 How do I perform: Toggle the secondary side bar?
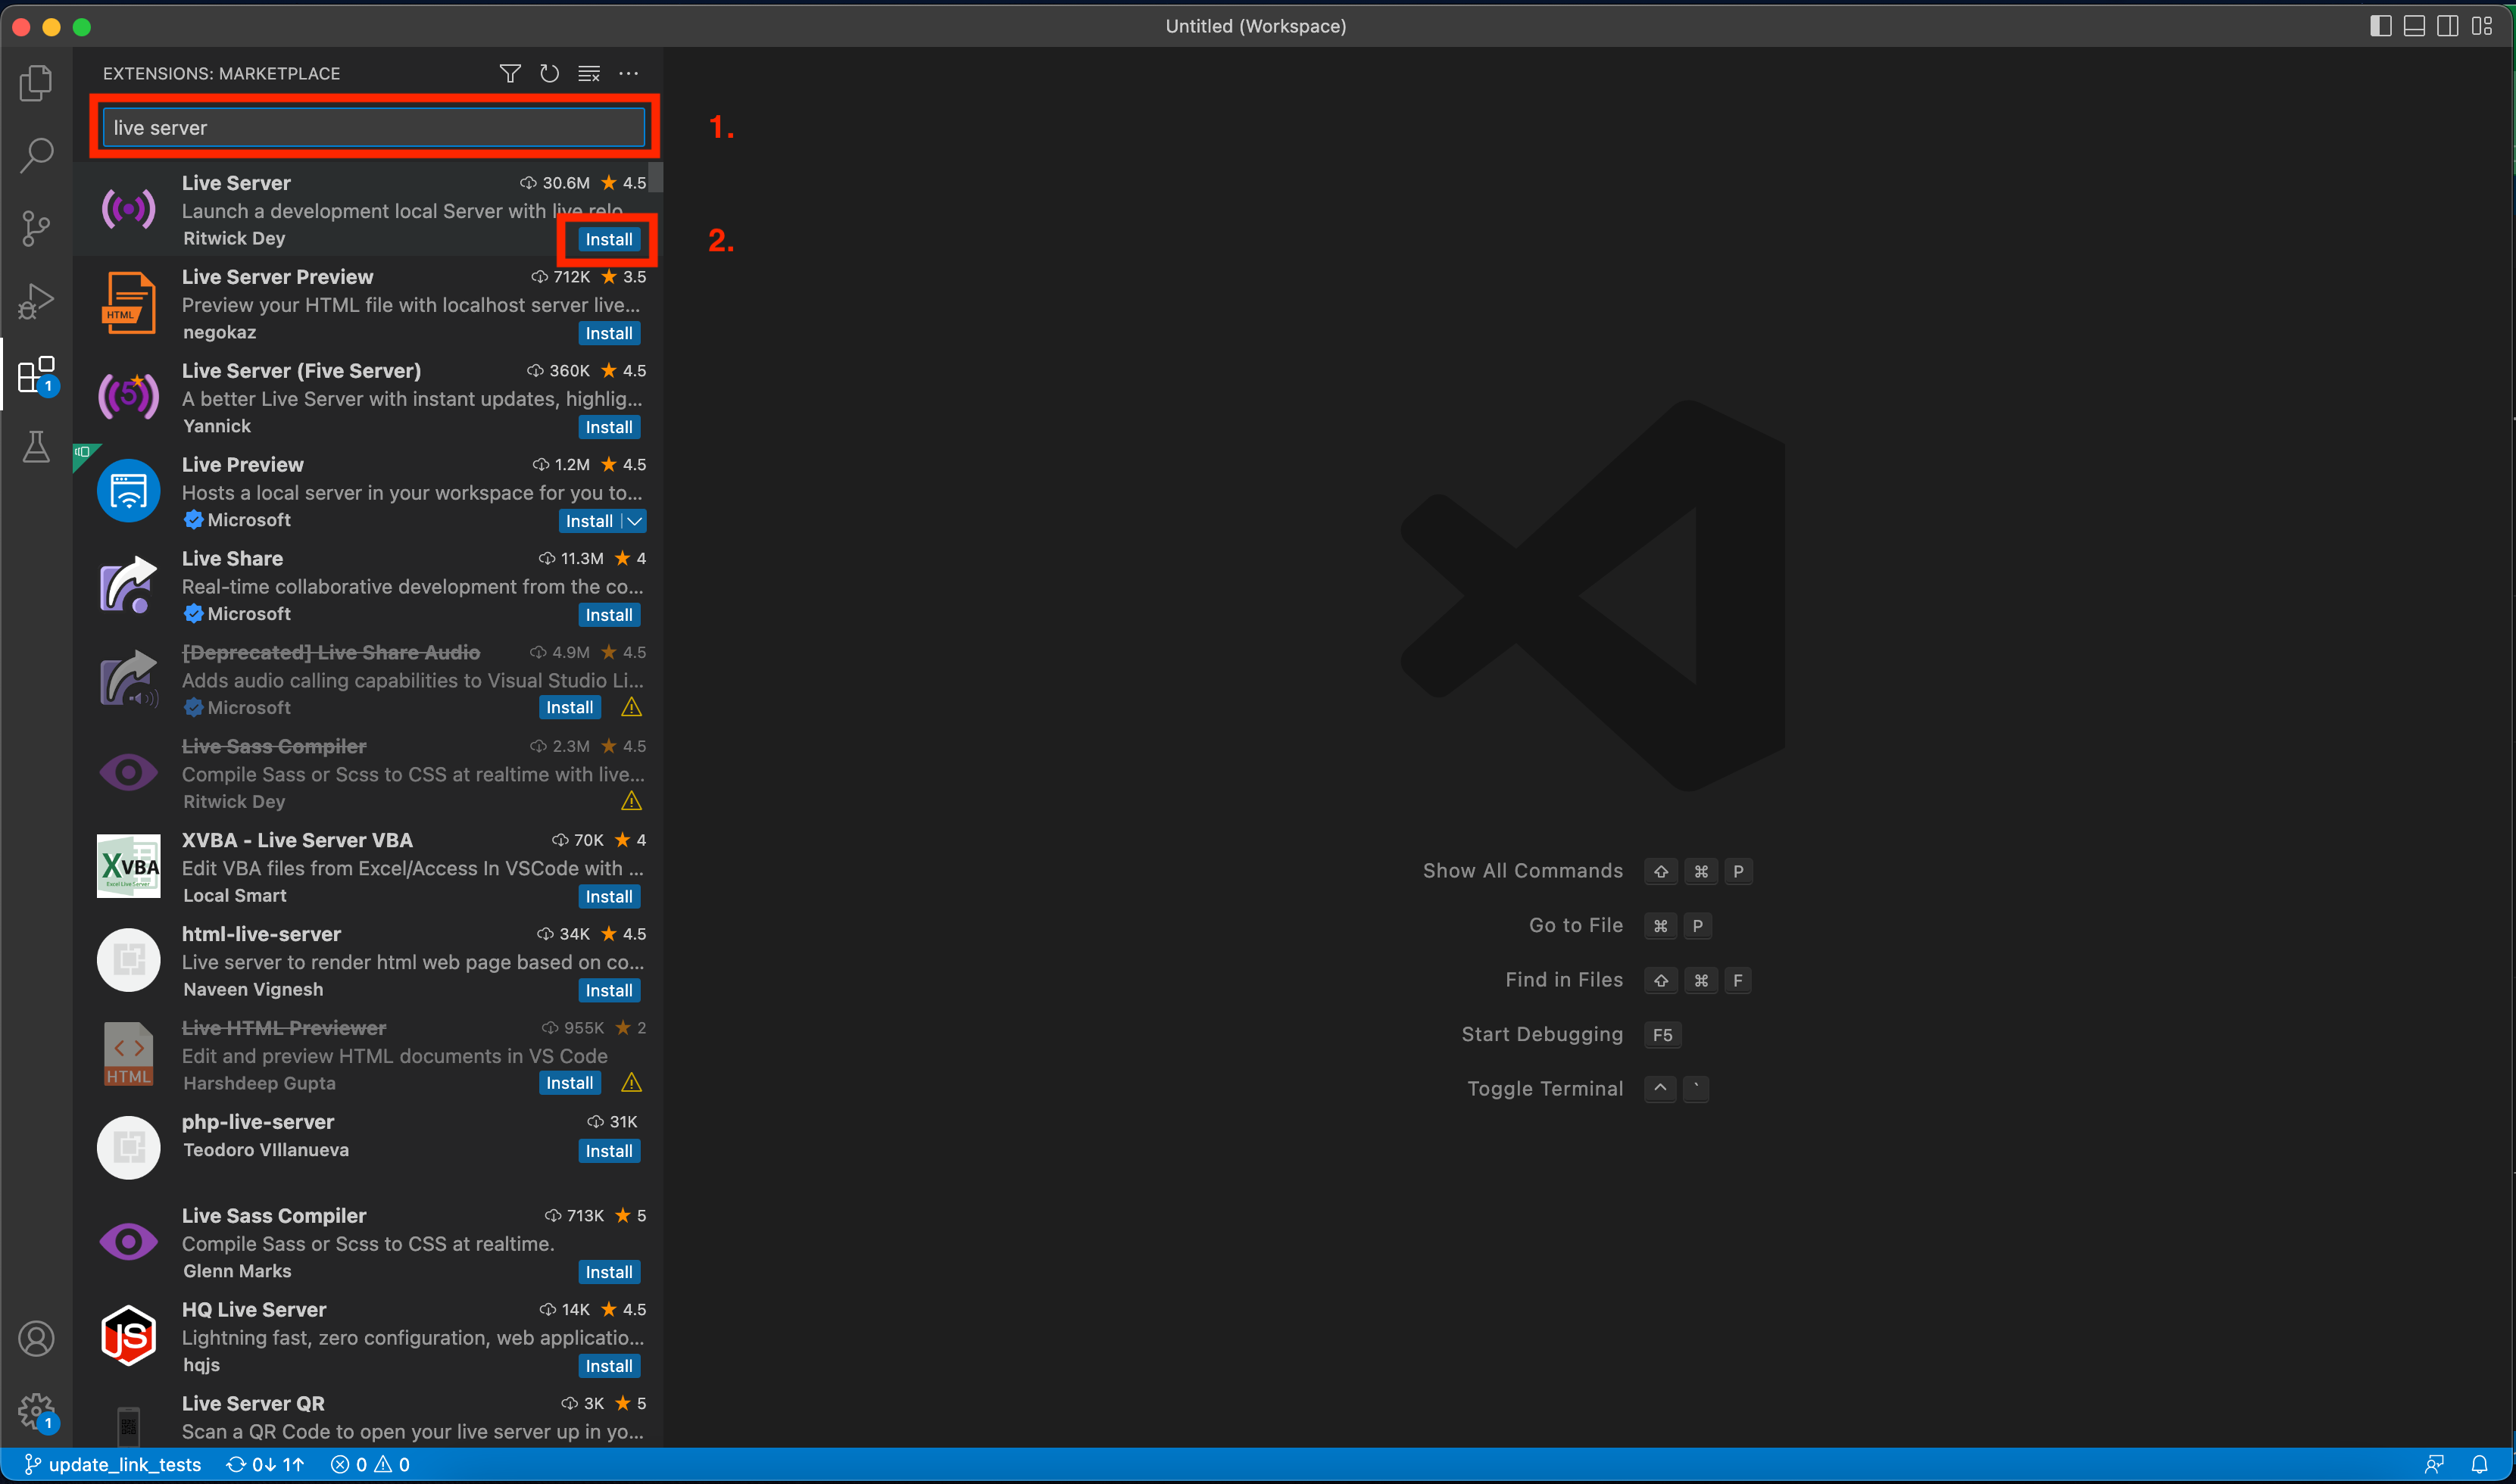[x=2447, y=26]
